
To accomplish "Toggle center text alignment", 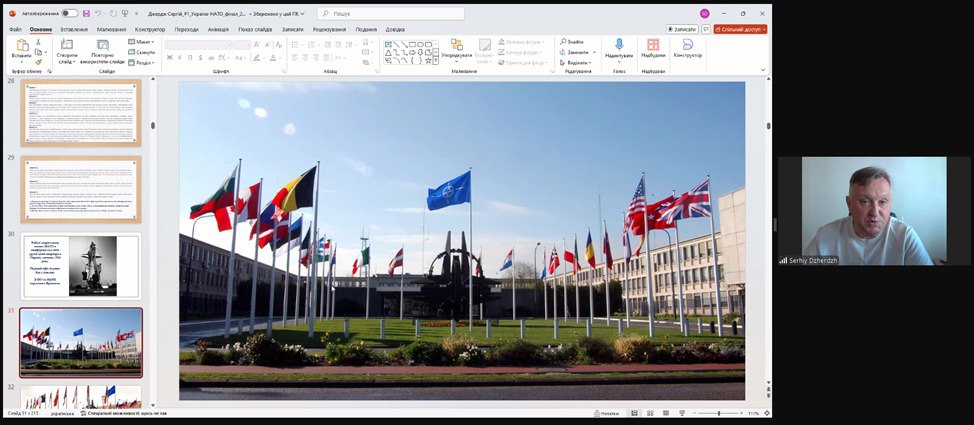I will pyautogui.click(x=305, y=58).
